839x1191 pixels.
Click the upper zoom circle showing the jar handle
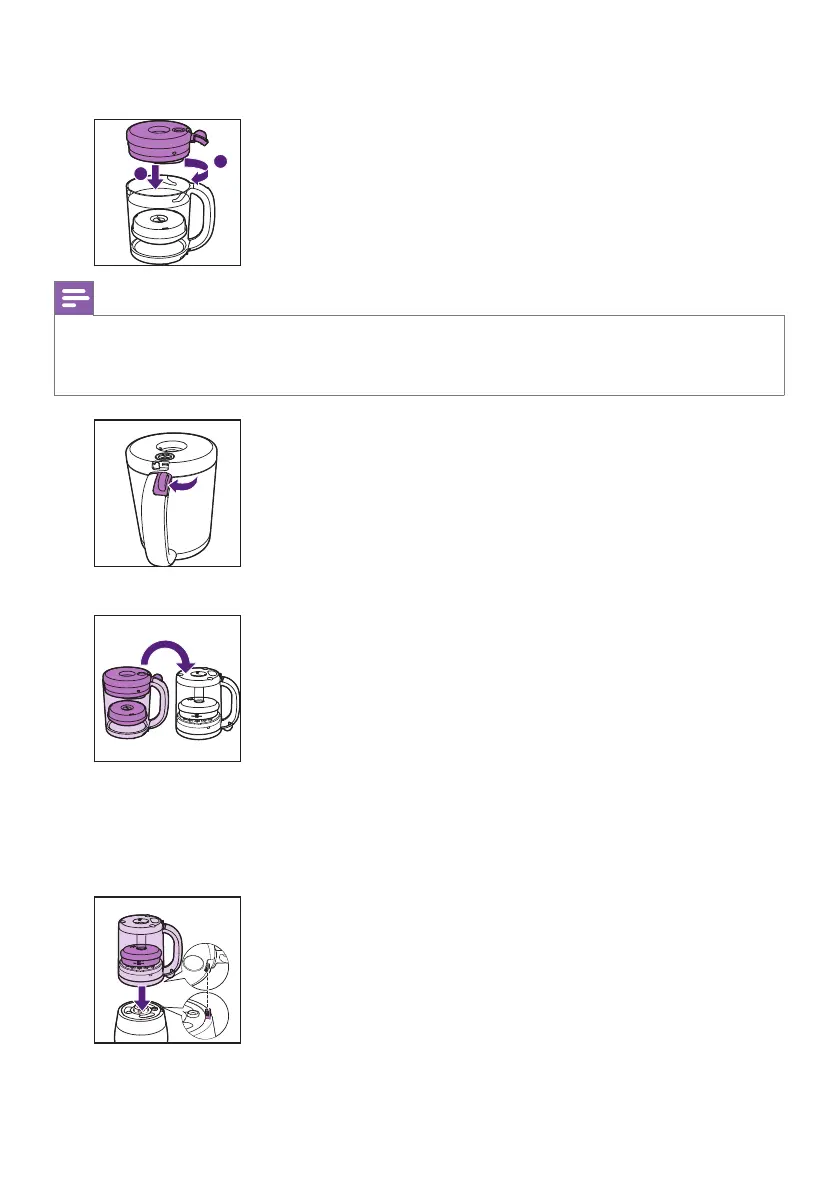(x=206, y=965)
